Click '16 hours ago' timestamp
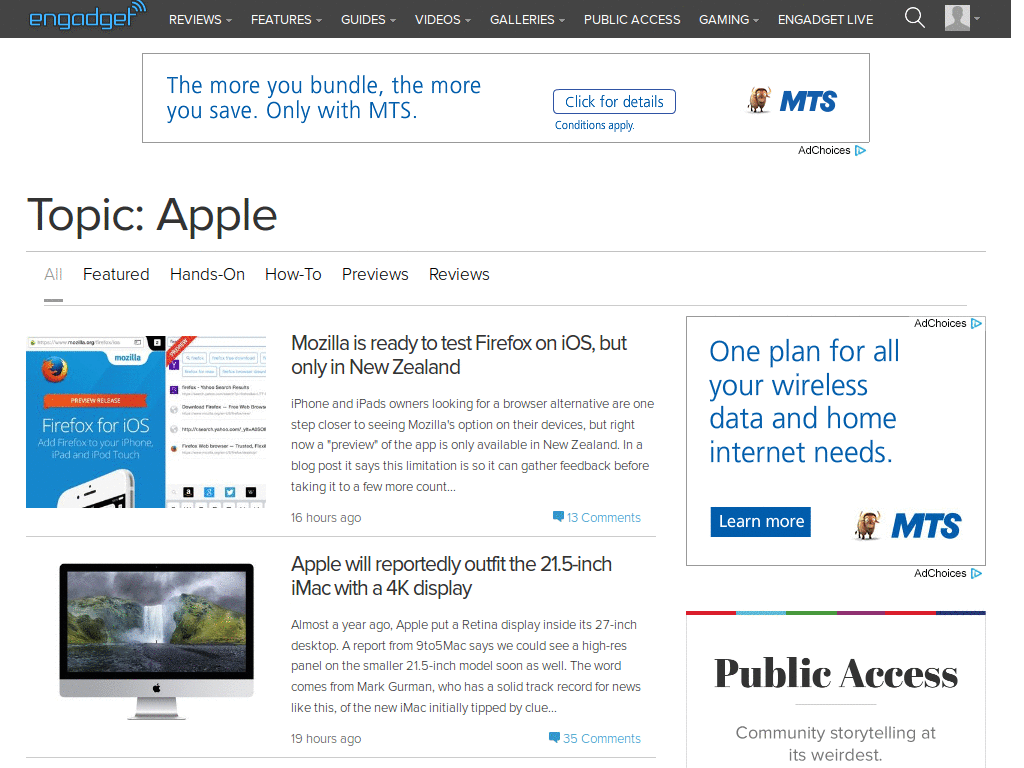Screen dimensions: 1024x768 326,518
